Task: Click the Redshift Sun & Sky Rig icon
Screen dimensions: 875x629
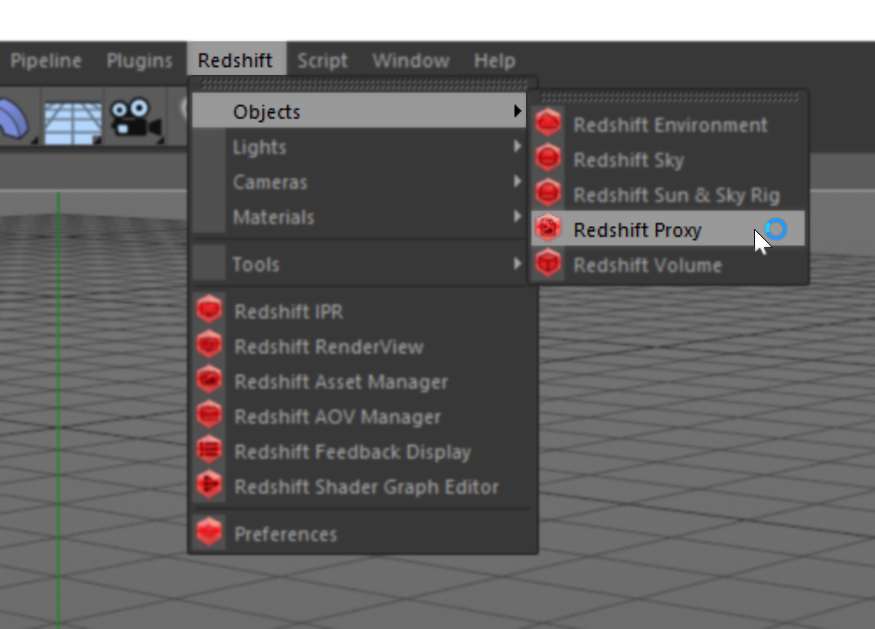Action: click(x=548, y=193)
